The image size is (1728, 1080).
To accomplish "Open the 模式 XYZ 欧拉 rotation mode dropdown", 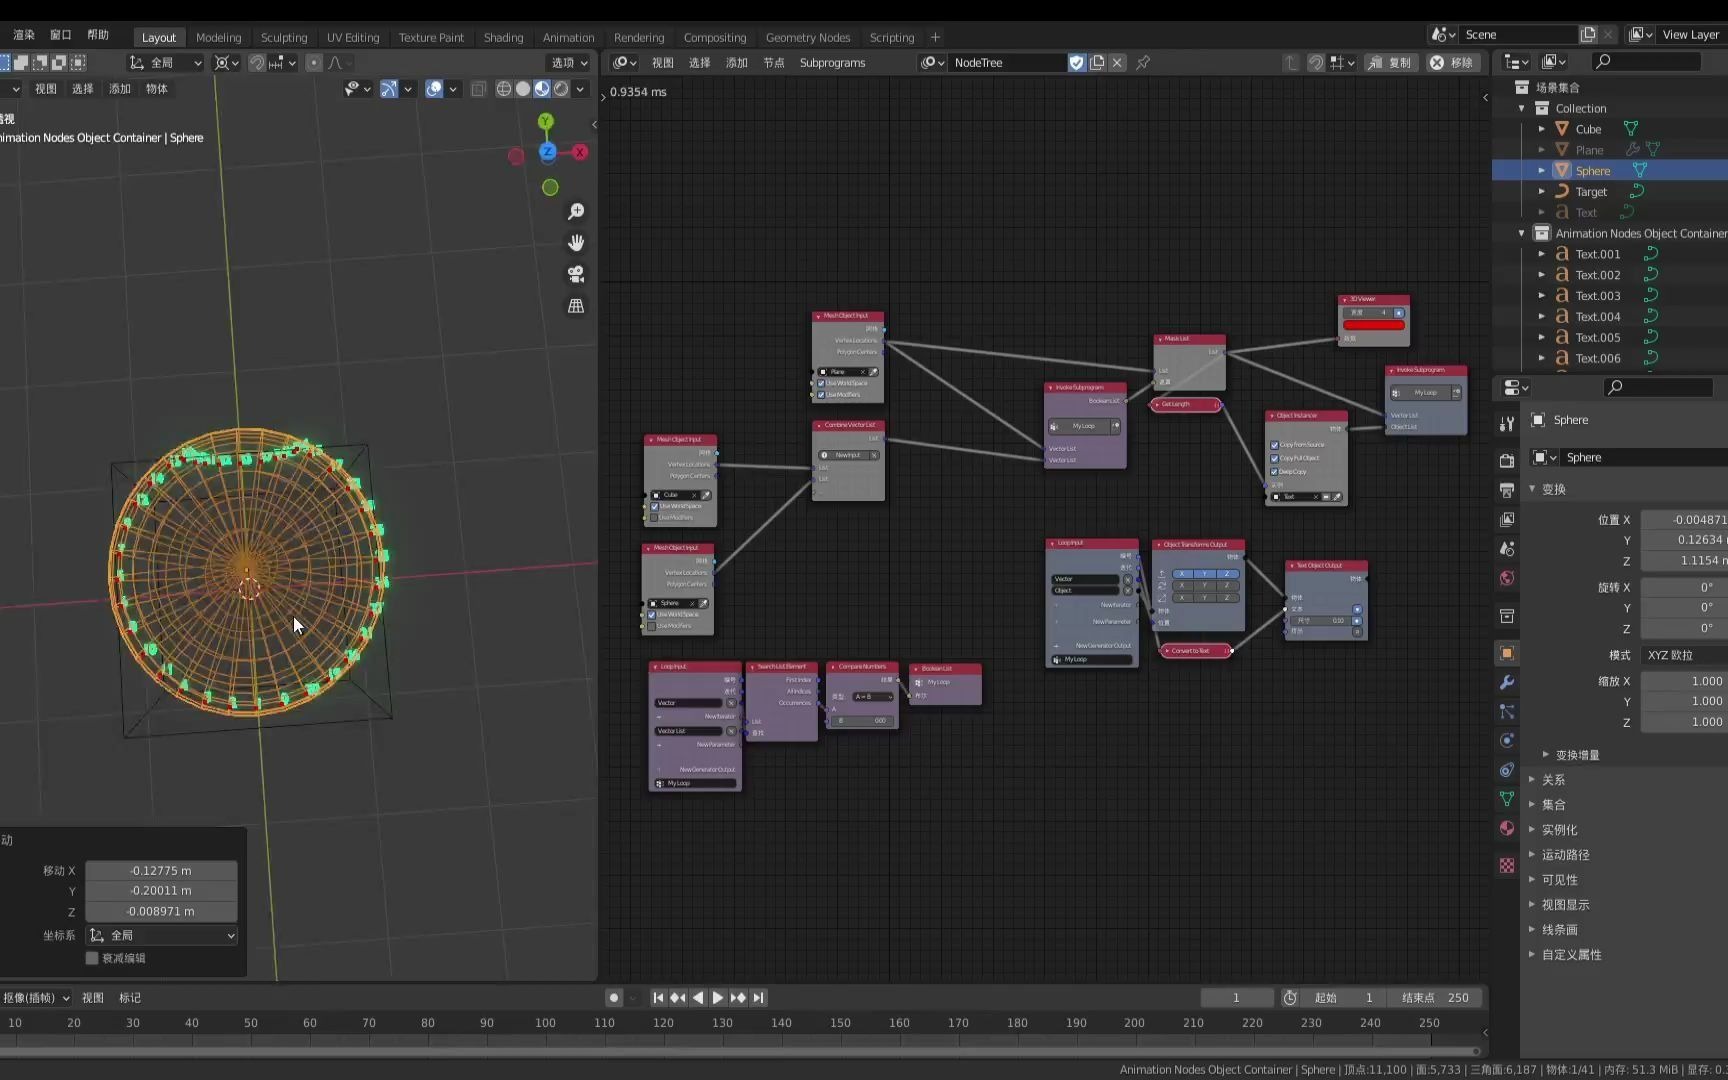I will pyautogui.click(x=1684, y=655).
